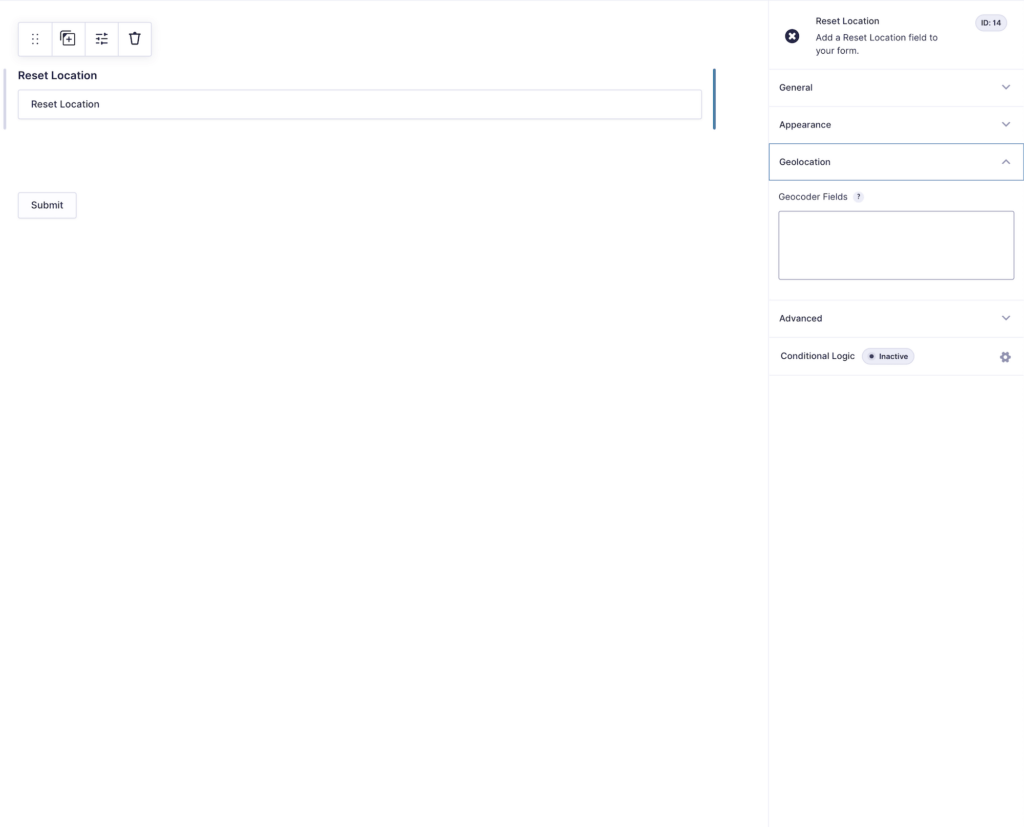
Task: Delete the field using the trash icon
Action: (x=134, y=38)
